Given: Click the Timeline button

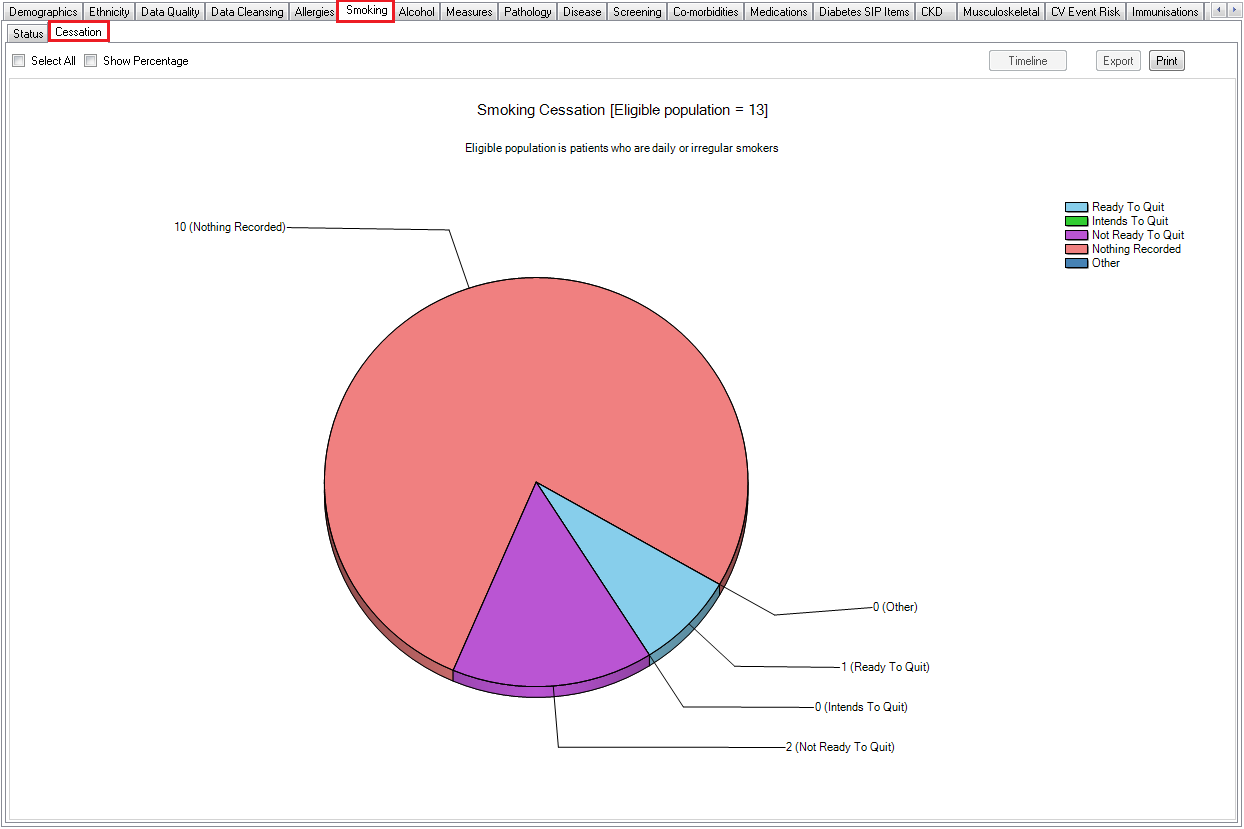Looking at the screenshot, I should (1028, 61).
